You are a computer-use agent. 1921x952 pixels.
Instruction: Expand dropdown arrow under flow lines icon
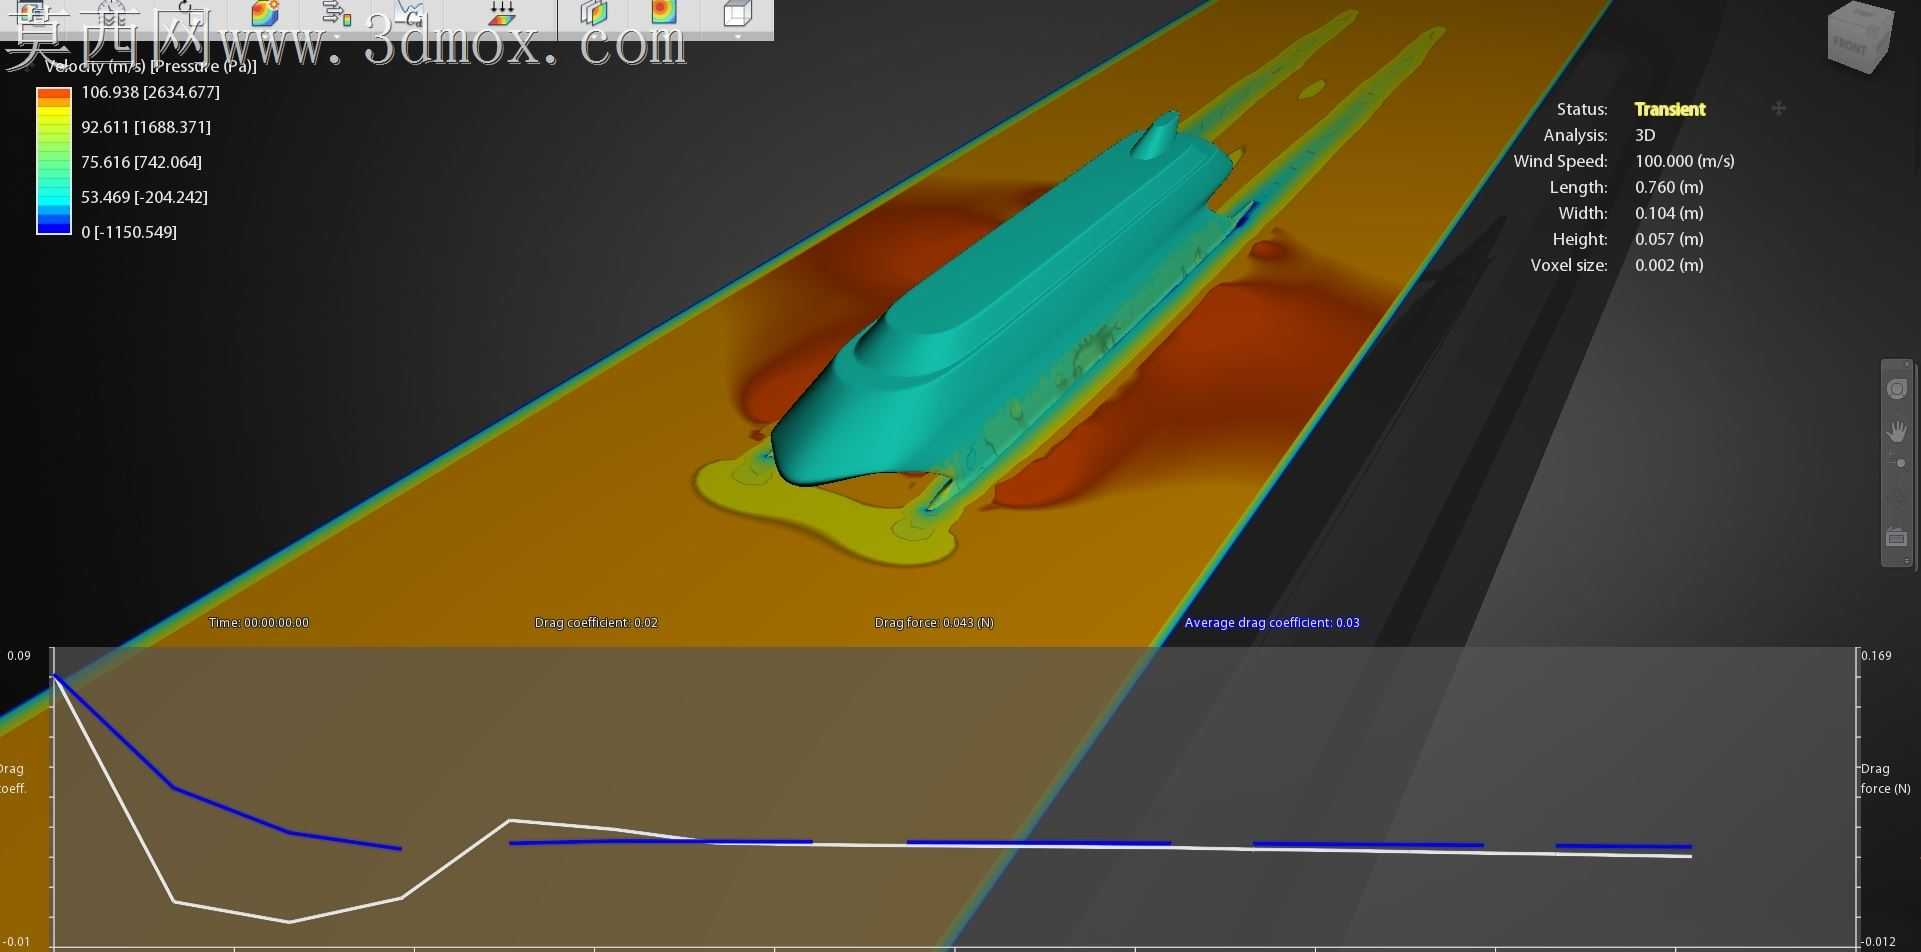tap(337, 36)
